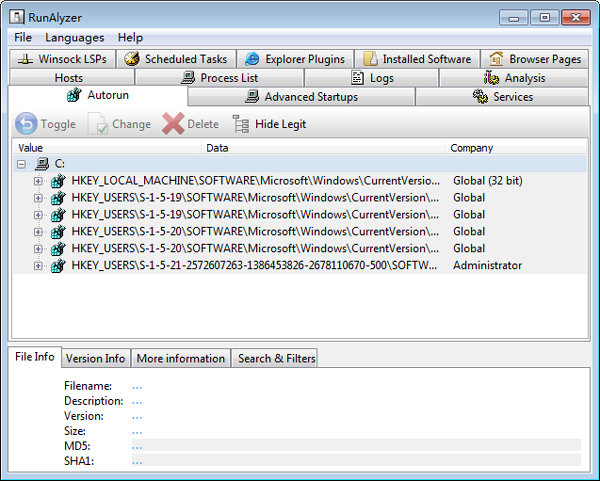Expand the second S-1-5-20 registry entry
The height and width of the screenshot is (481, 600).
coord(38,248)
